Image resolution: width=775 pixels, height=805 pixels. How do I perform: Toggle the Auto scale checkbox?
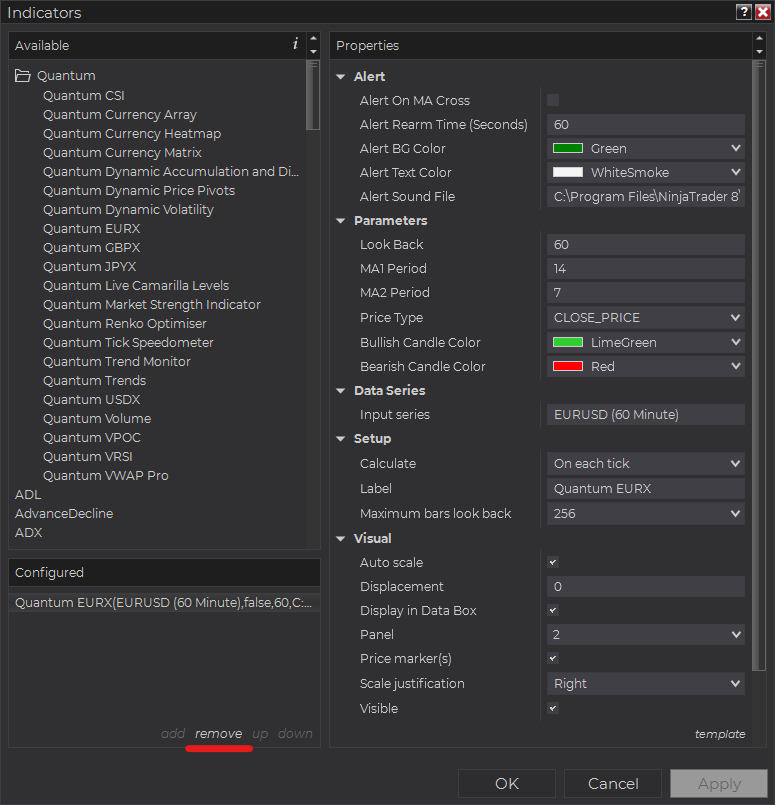(553, 562)
